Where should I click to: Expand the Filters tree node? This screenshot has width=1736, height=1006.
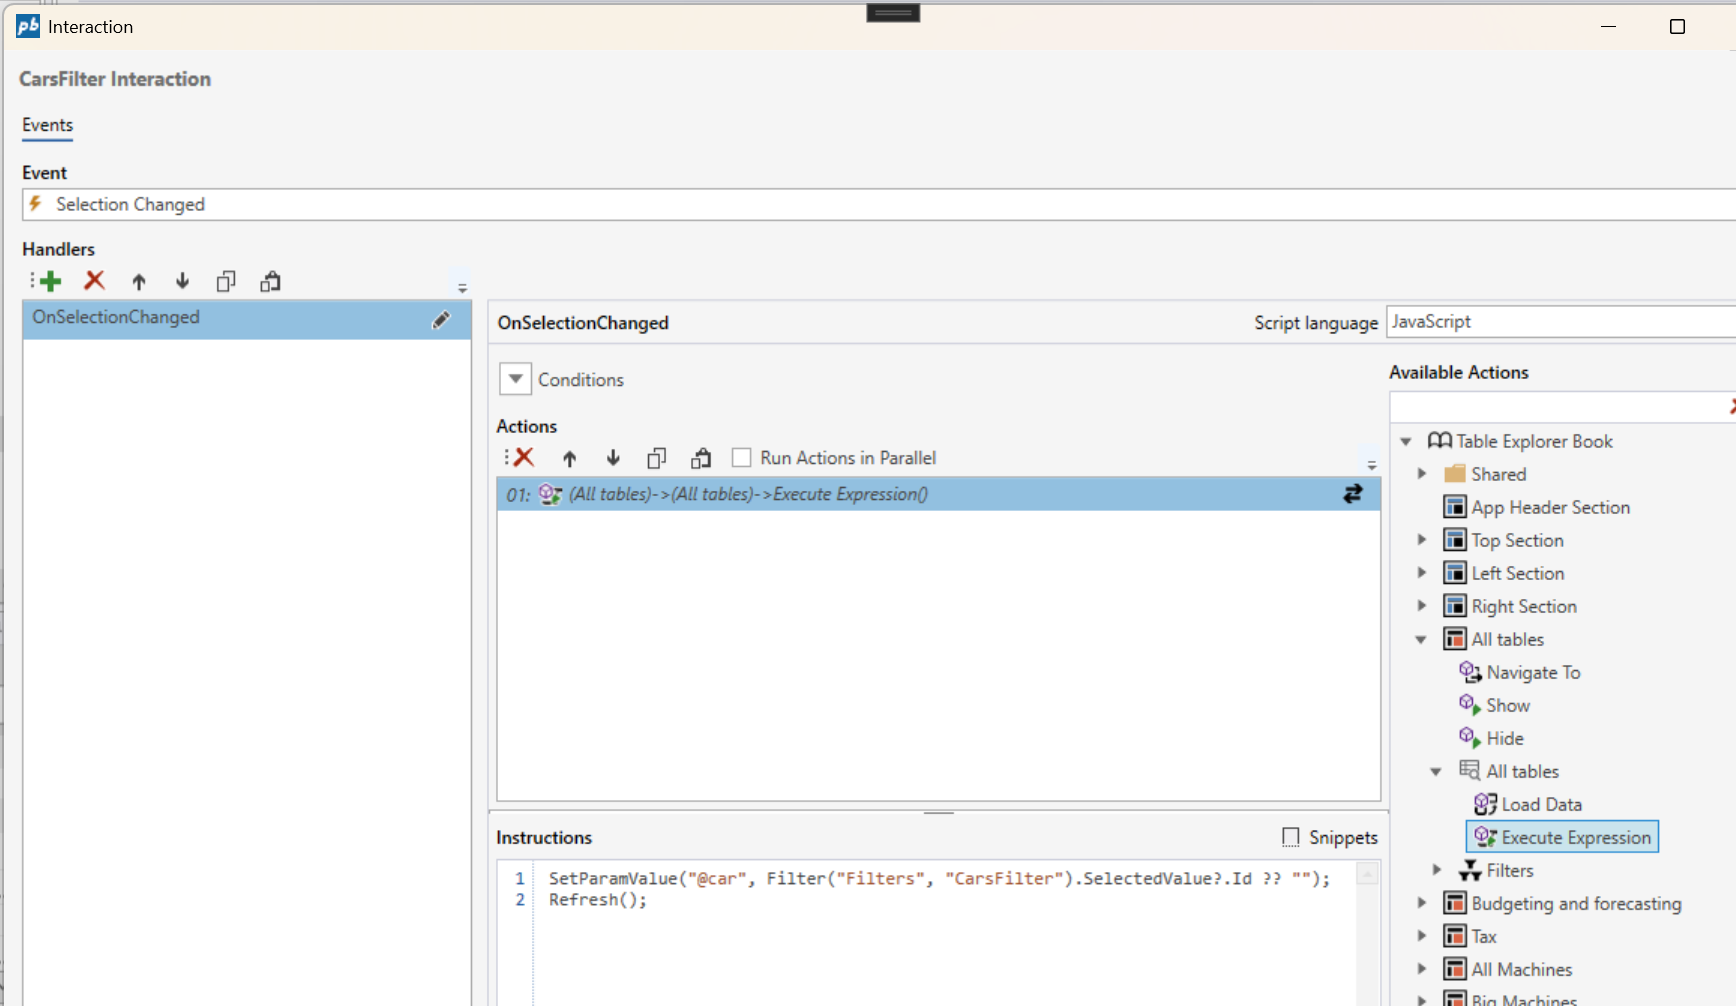pyautogui.click(x=1437, y=870)
